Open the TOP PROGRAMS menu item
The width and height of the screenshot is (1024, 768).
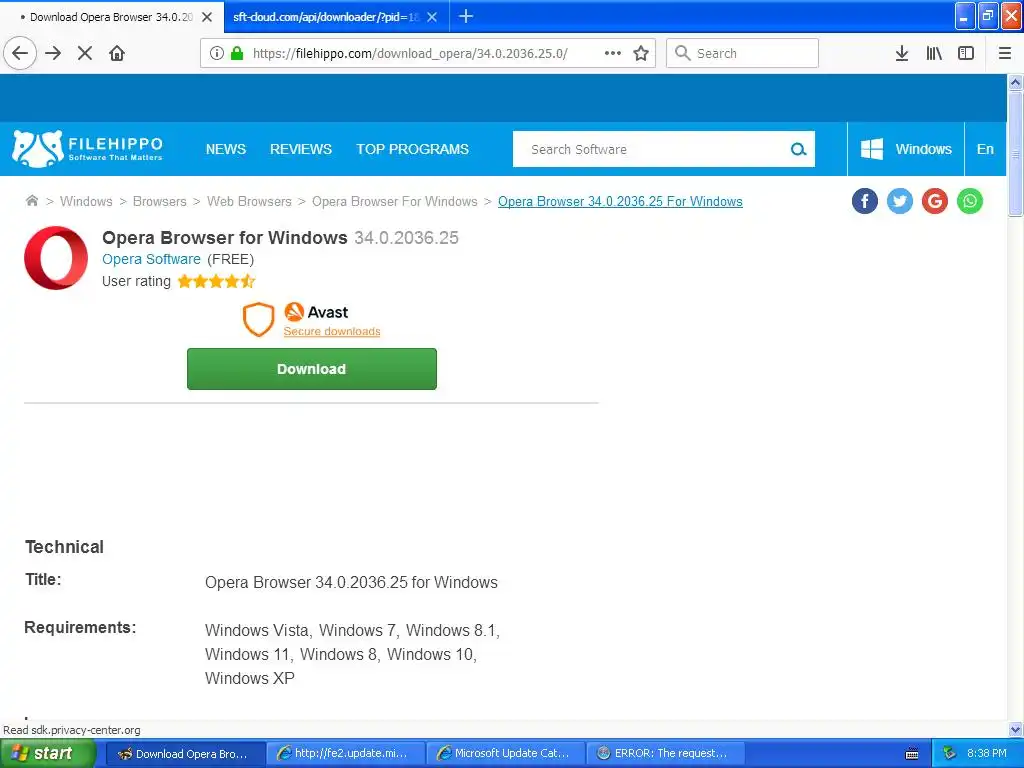412,149
